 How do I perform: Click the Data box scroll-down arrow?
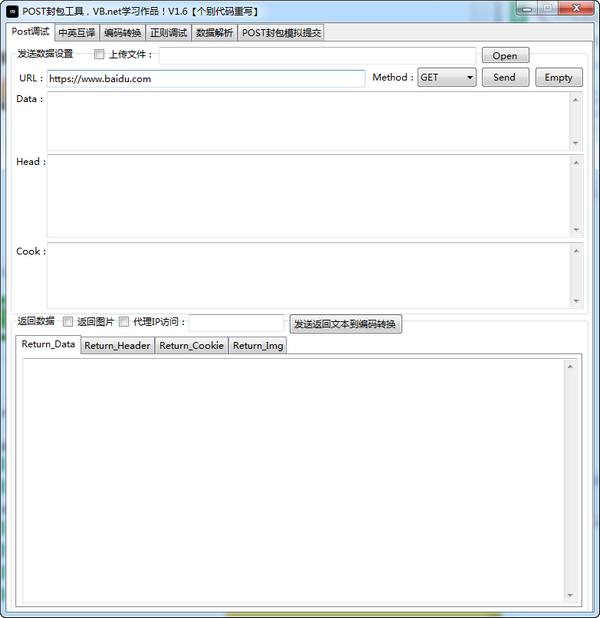click(x=575, y=143)
